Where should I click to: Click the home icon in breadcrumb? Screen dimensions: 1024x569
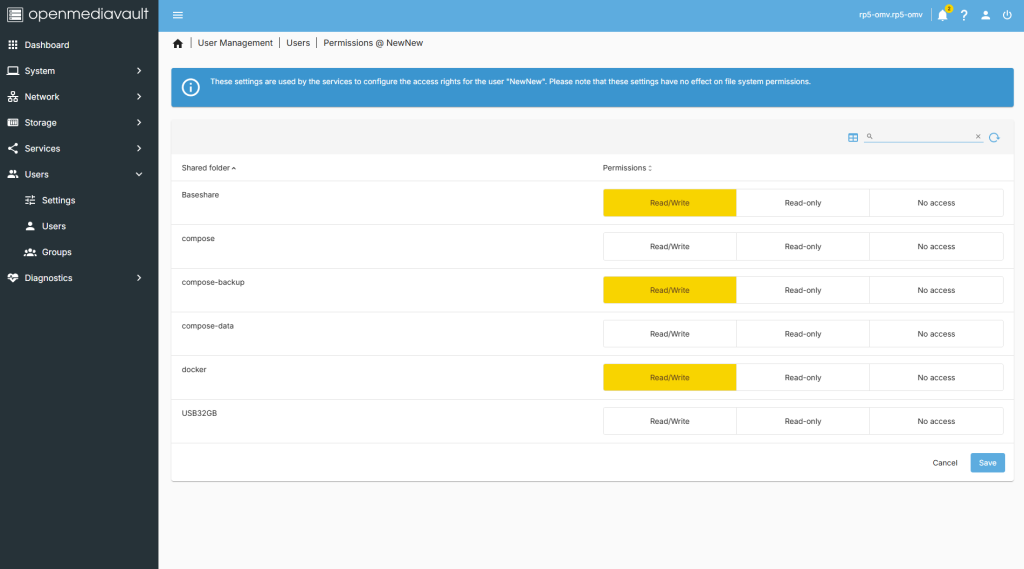pos(178,44)
